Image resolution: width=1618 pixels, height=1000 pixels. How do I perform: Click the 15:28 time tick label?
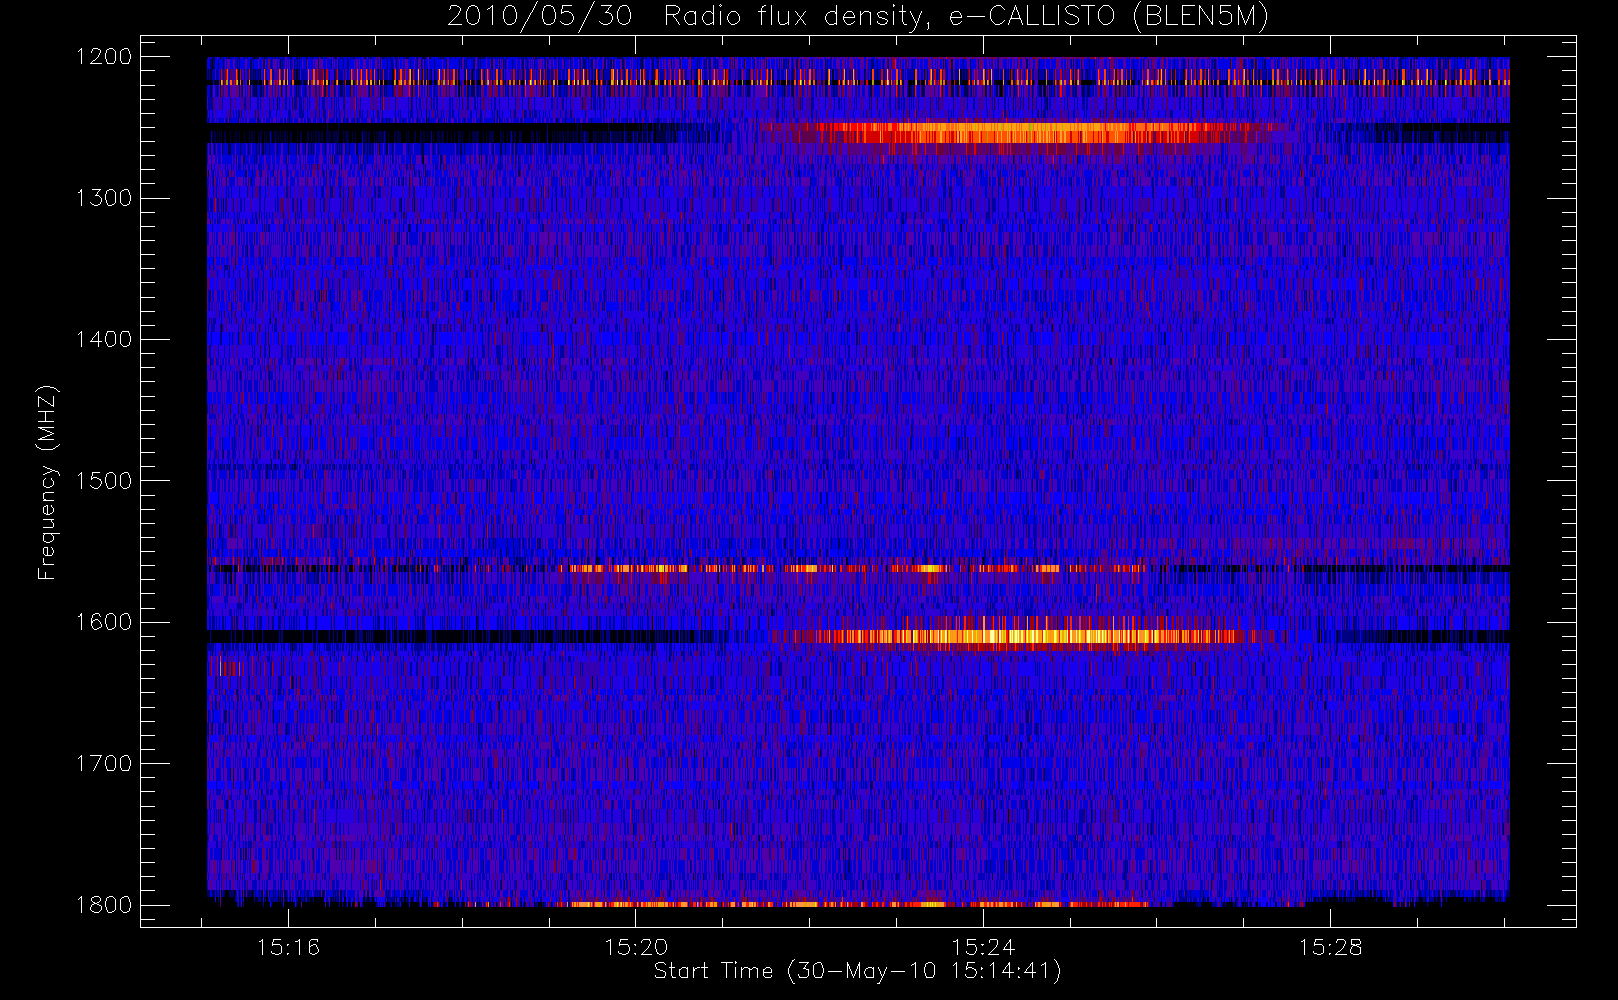[1330, 947]
